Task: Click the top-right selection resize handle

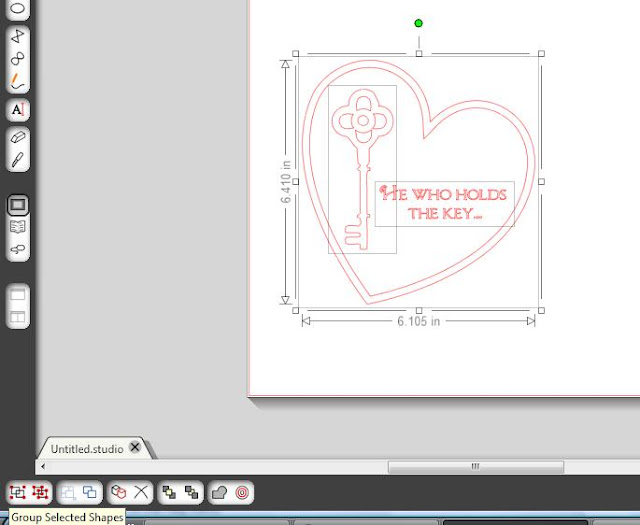Action: [x=542, y=53]
